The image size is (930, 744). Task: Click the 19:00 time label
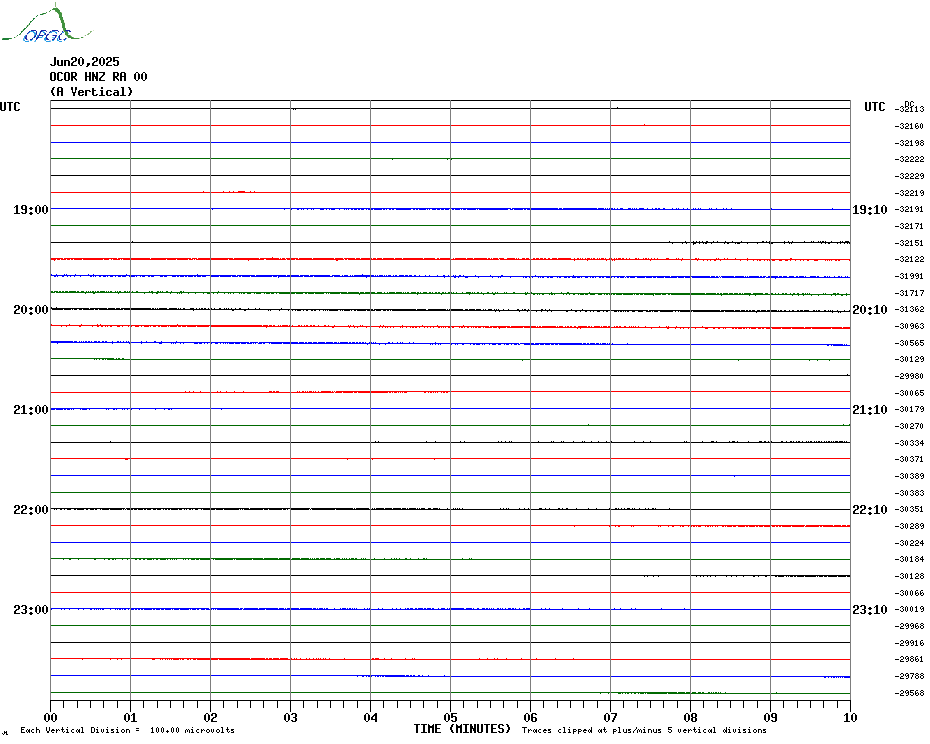coord(31,209)
